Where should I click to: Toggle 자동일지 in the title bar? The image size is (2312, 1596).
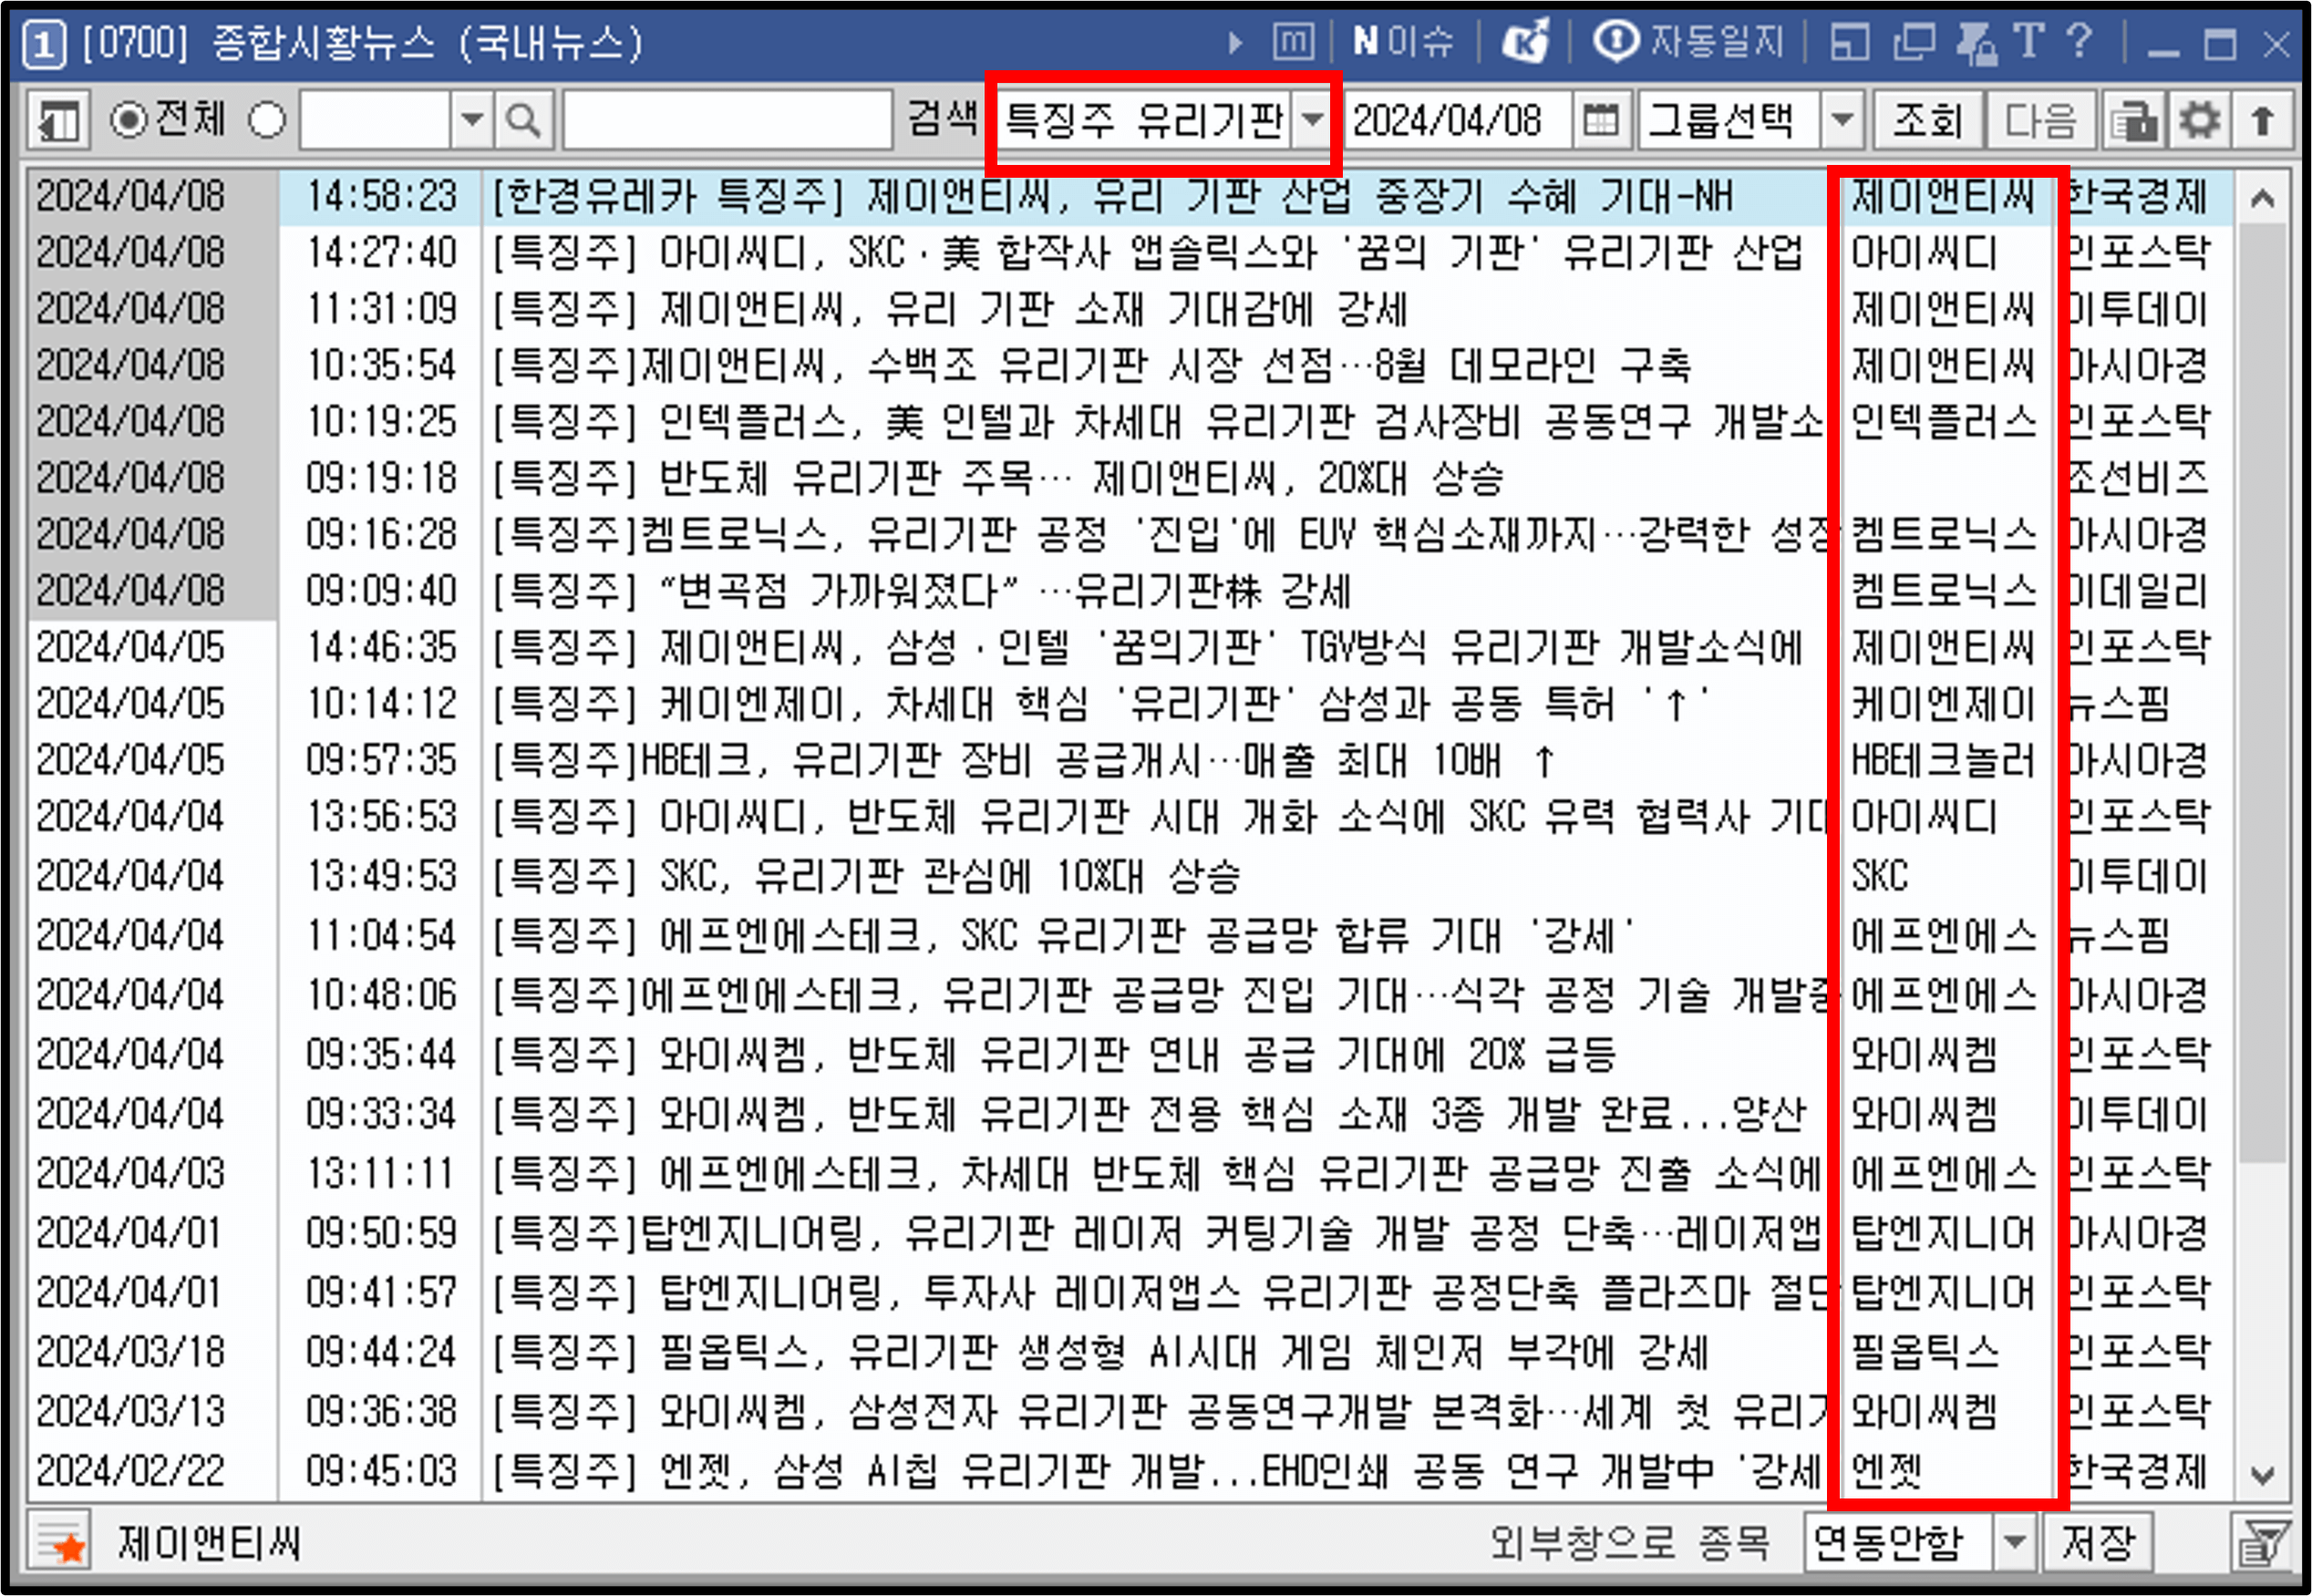1688,42
